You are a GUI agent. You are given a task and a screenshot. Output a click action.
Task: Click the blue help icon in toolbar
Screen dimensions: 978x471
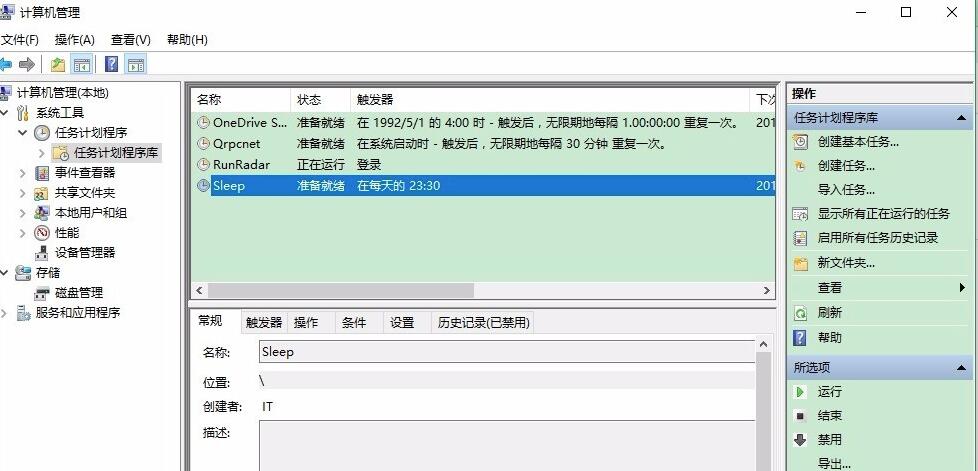pos(111,65)
